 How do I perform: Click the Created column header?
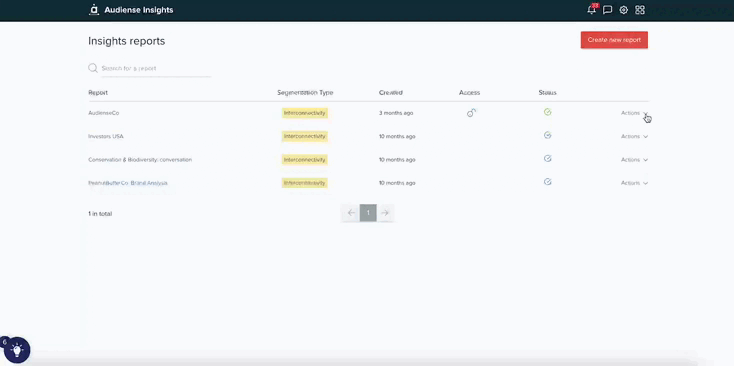coord(391,93)
